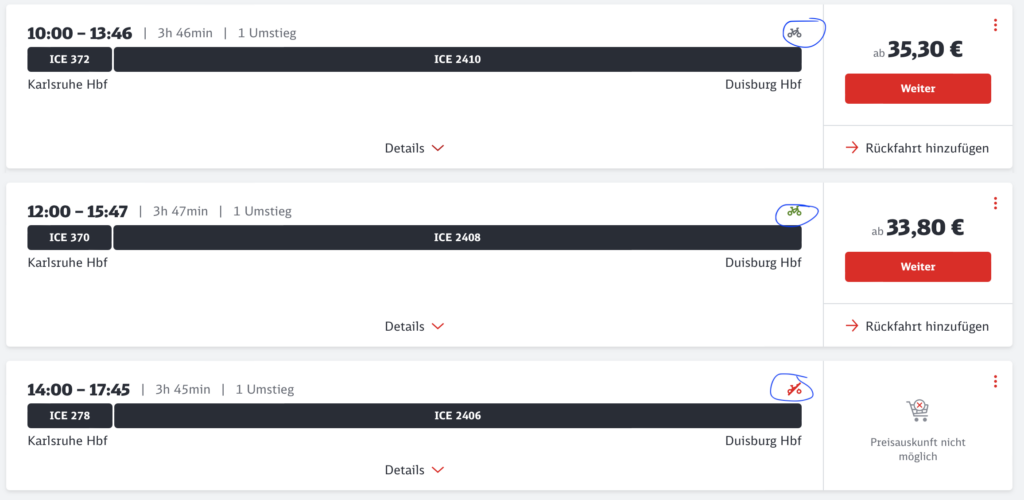Expand Details of the 14:00 – 17:45 connection
The width and height of the screenshot is (1024, 500).
tap(415, 470)
